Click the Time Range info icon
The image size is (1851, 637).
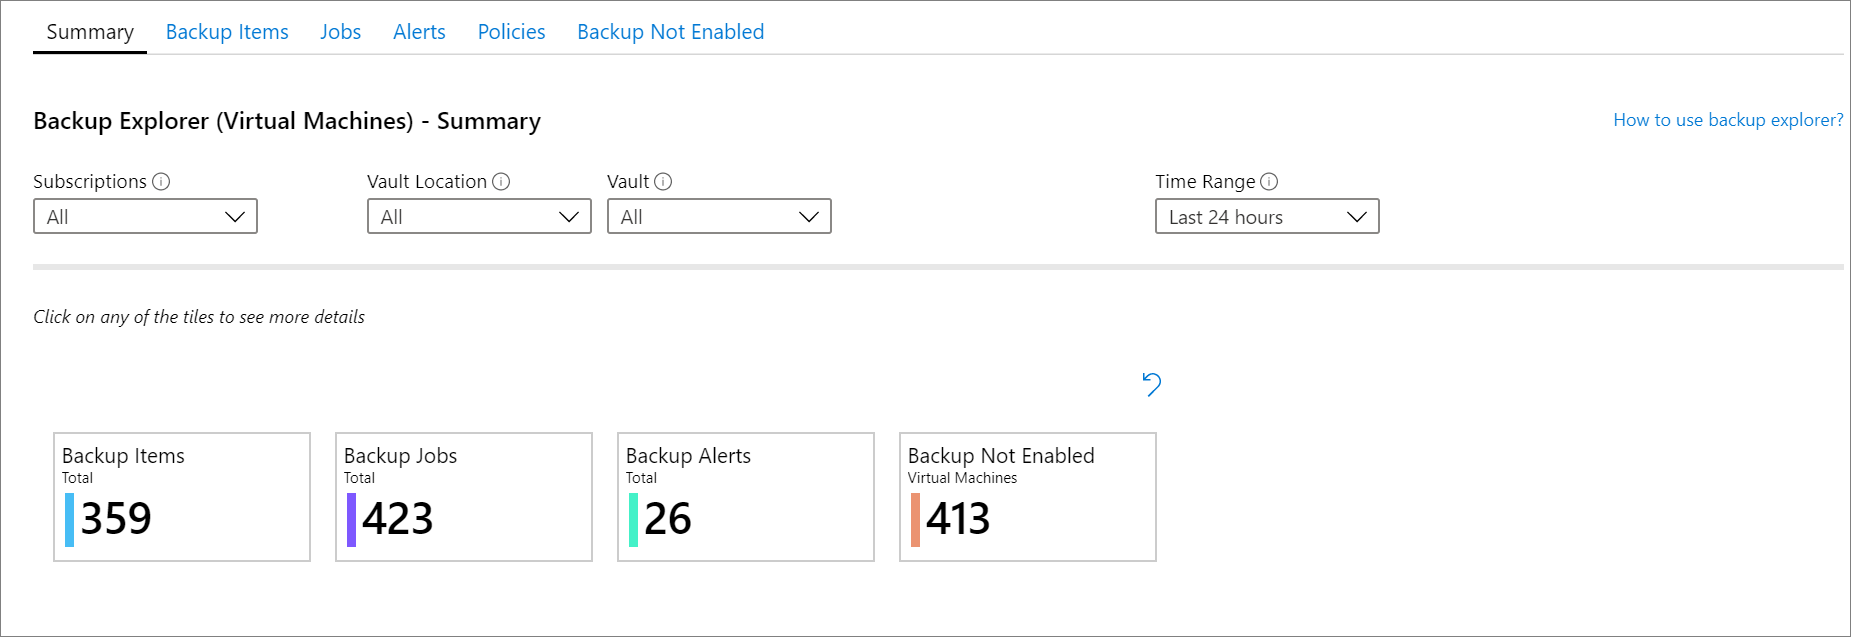1269,182
